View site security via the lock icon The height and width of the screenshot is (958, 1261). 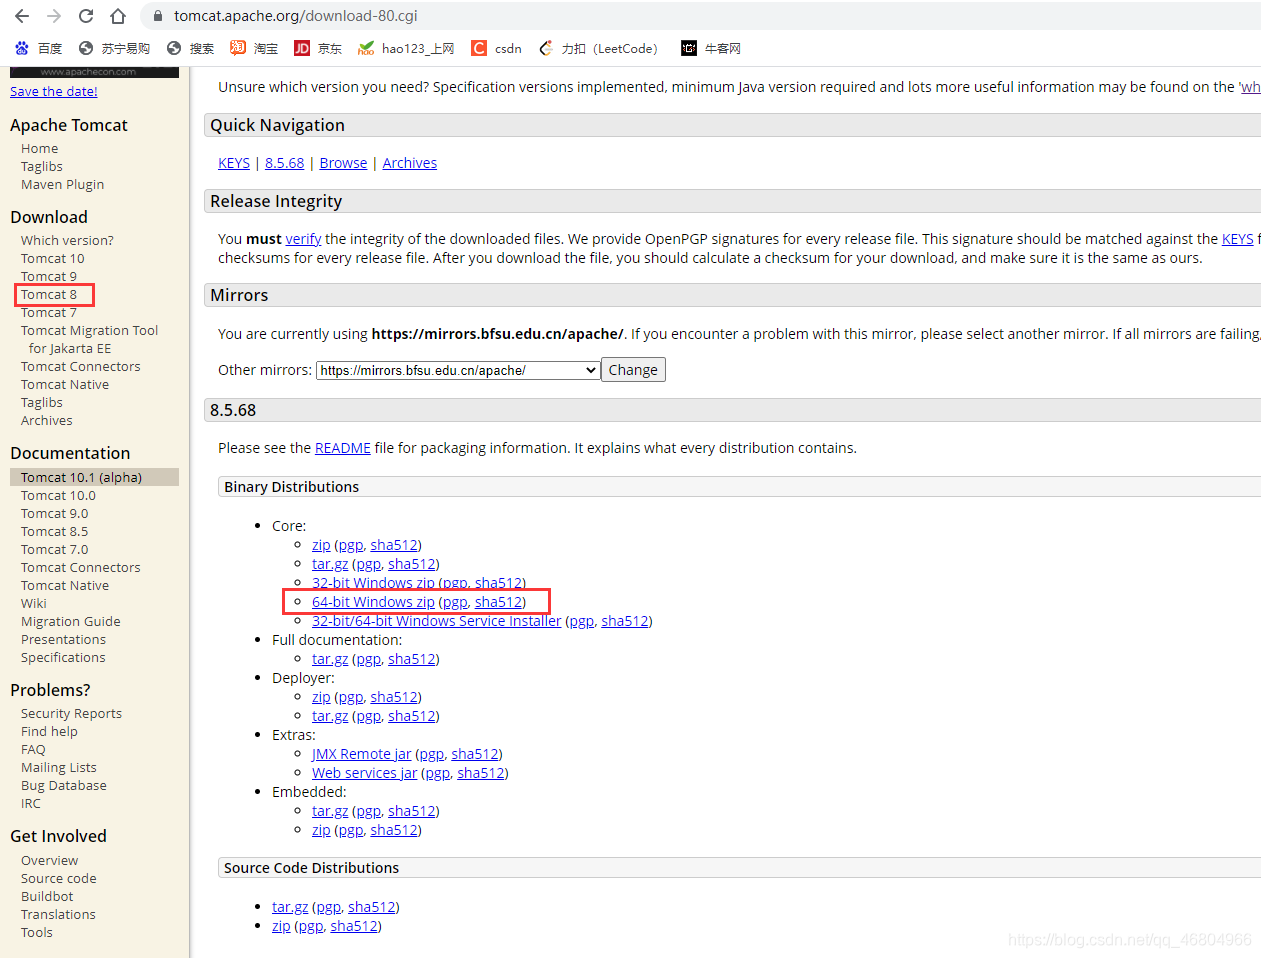point(158,16)
